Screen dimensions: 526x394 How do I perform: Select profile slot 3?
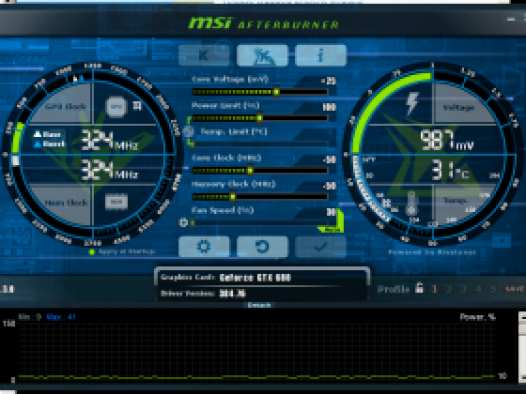463,289
